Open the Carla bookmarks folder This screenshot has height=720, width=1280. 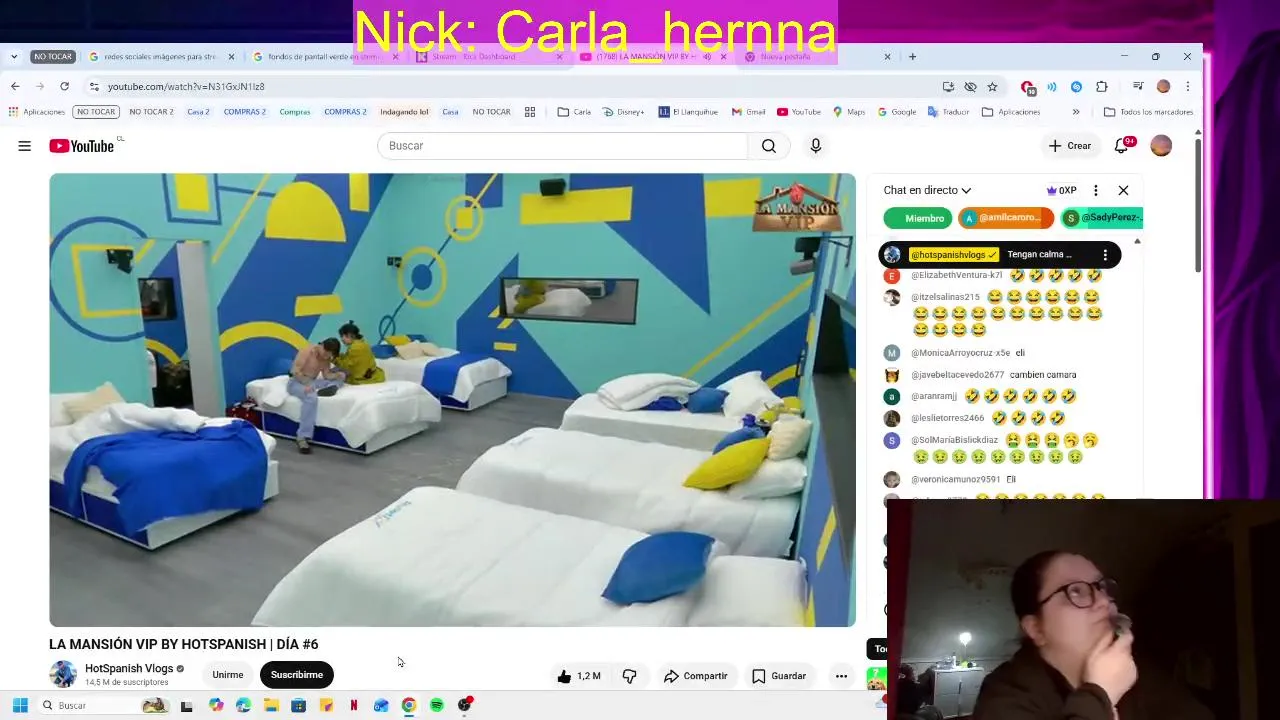pyautogui.click(x=574, y=112)
